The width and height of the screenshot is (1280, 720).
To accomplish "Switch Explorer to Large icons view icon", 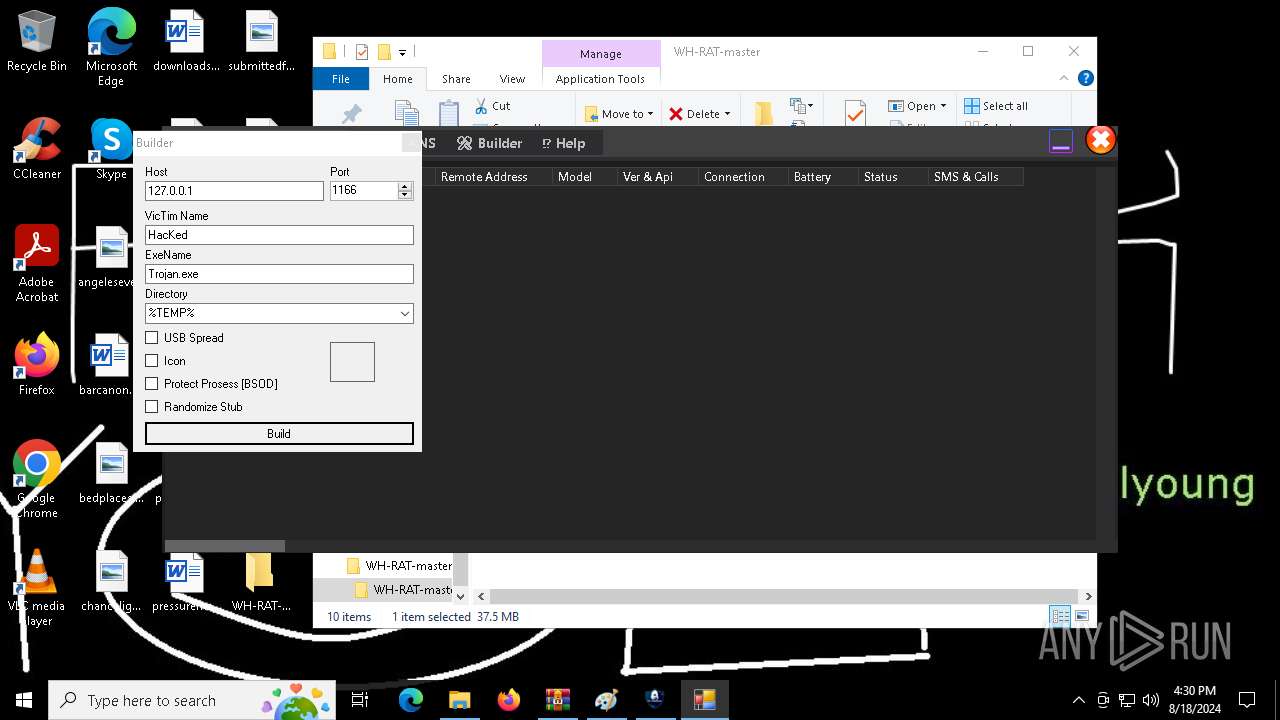I will 1081,616.
